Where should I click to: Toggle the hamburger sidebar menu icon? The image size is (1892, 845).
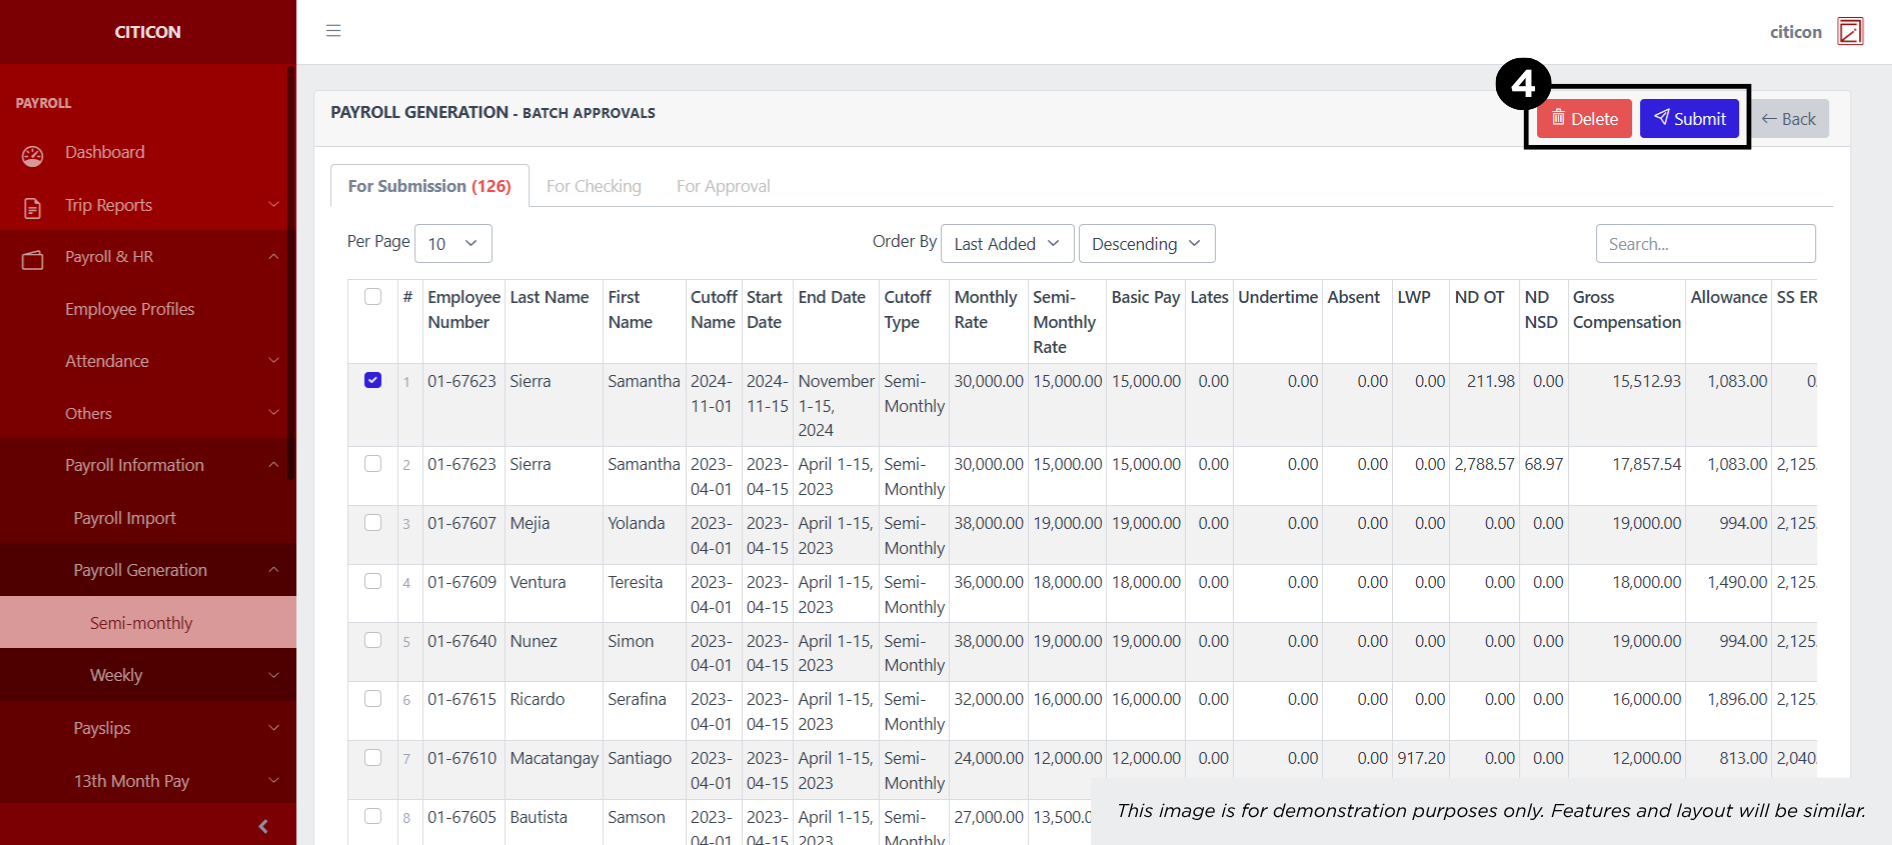pos(333,31)
